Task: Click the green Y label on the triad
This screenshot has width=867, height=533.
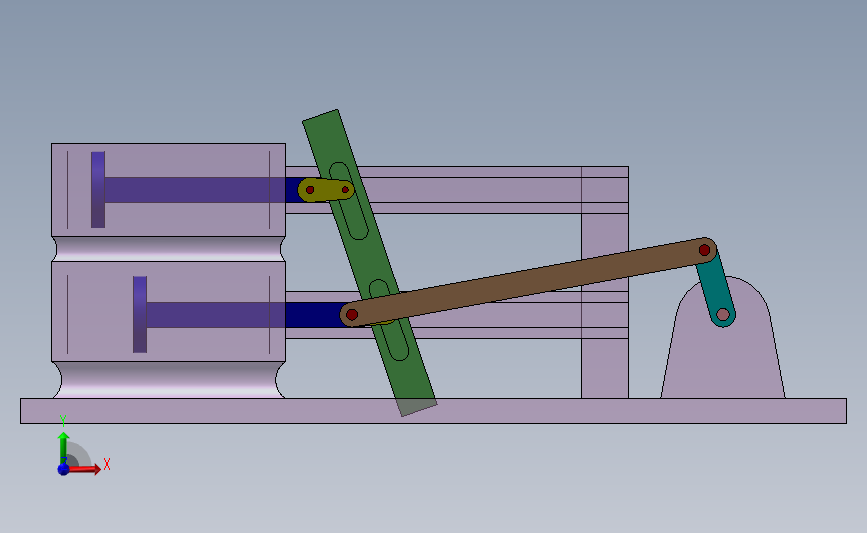Action: pyautogui.click(x=63, y=421)
